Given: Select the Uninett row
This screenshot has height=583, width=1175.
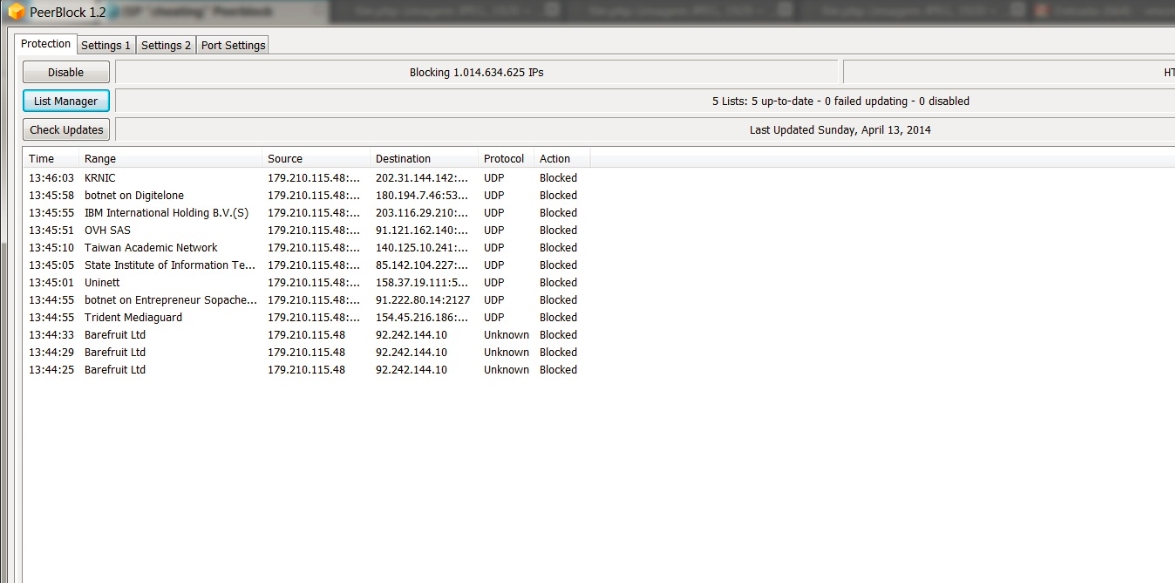Looking at the screenshot, I should pos(306,283).
